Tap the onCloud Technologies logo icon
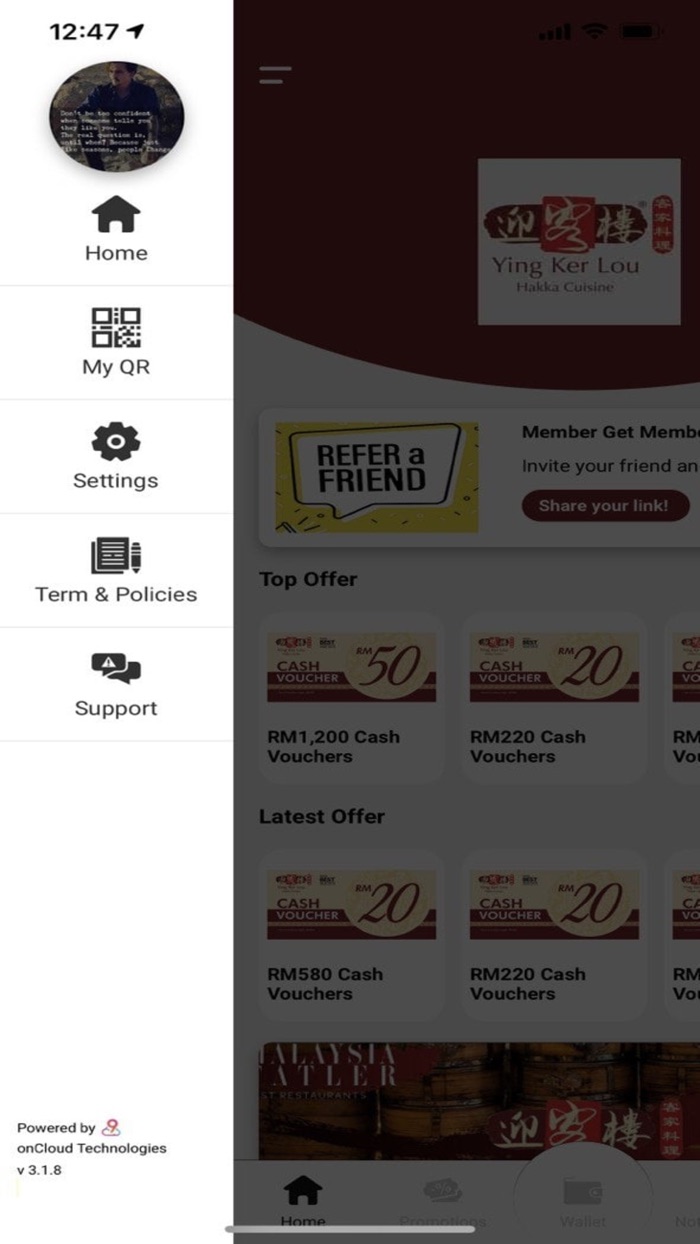The width and height of the screenshot is (700, 1244). tap(111, 1127)
